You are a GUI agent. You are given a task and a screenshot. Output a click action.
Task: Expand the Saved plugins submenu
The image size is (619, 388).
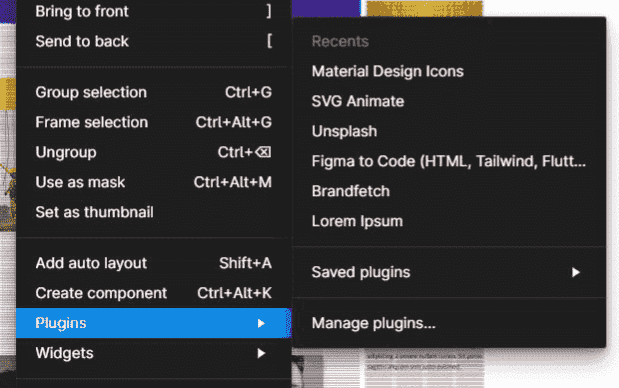coord(449,272)
